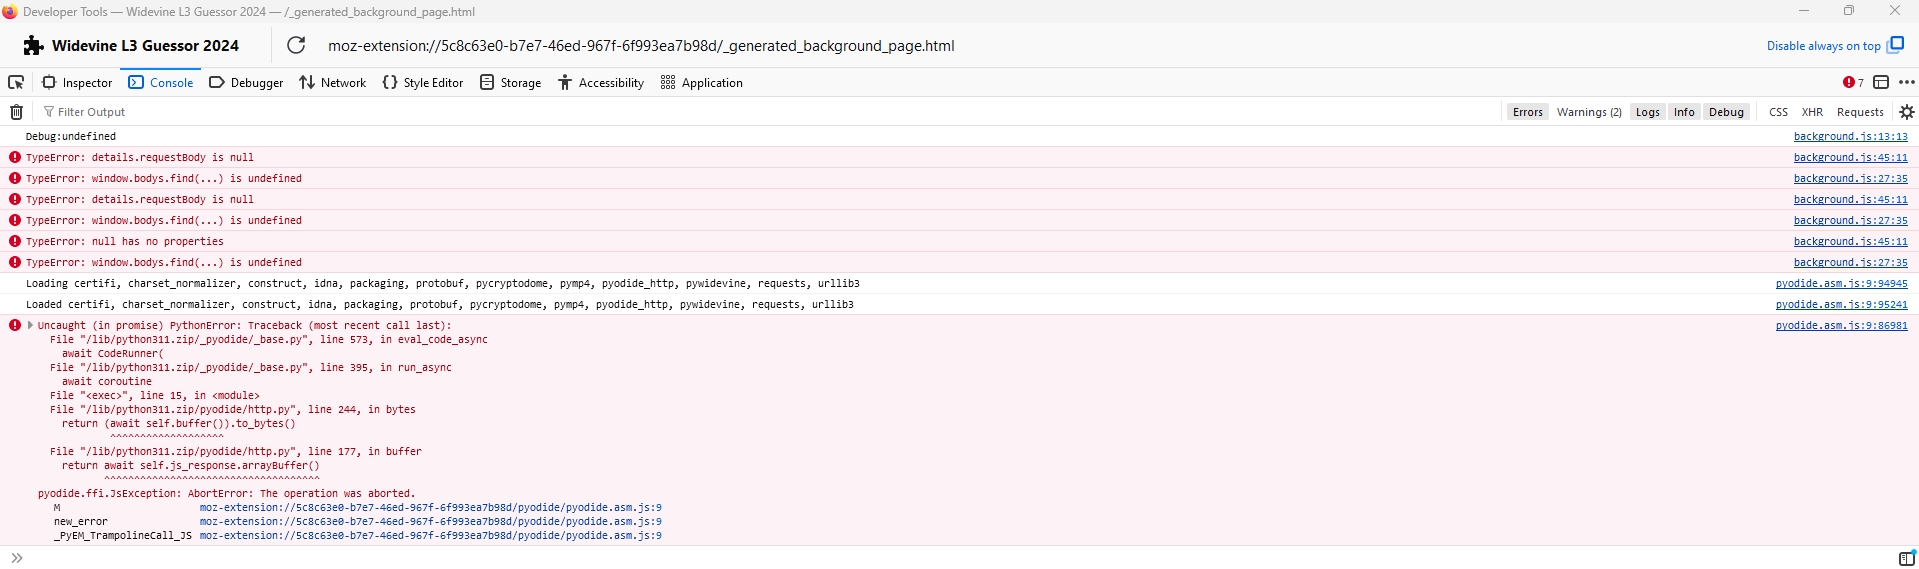Toggle the Debug filter
The image size is (1919, 569).
[x=1726, y=112]
